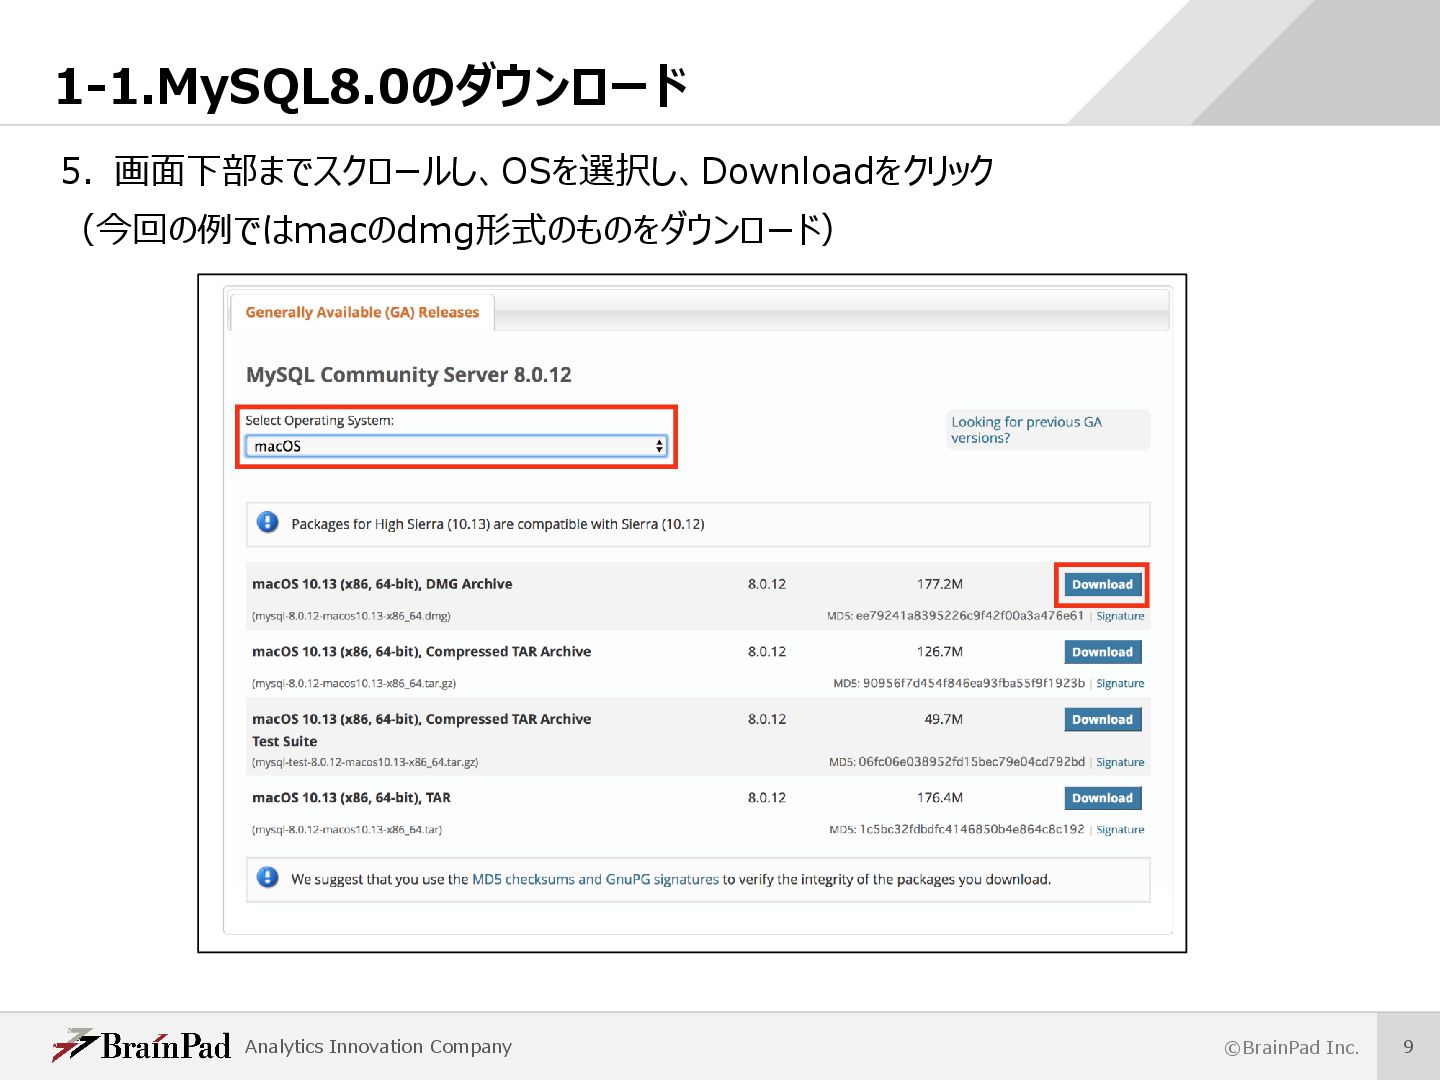Open Signature link for the TAR package

(1120, 829)
